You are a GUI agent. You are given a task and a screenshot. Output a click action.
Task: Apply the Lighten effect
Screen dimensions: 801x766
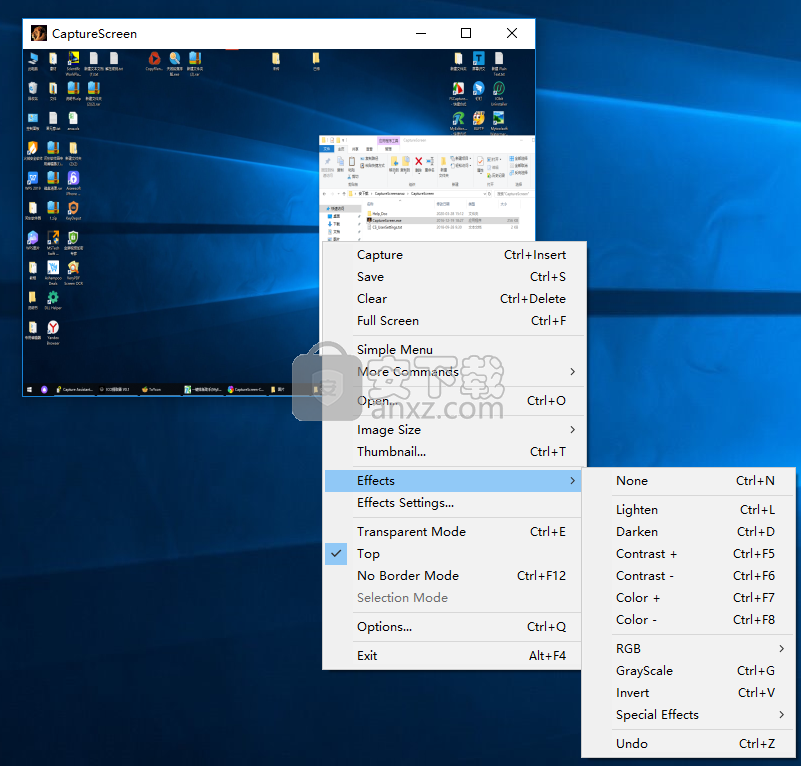(x=689, y=509)
